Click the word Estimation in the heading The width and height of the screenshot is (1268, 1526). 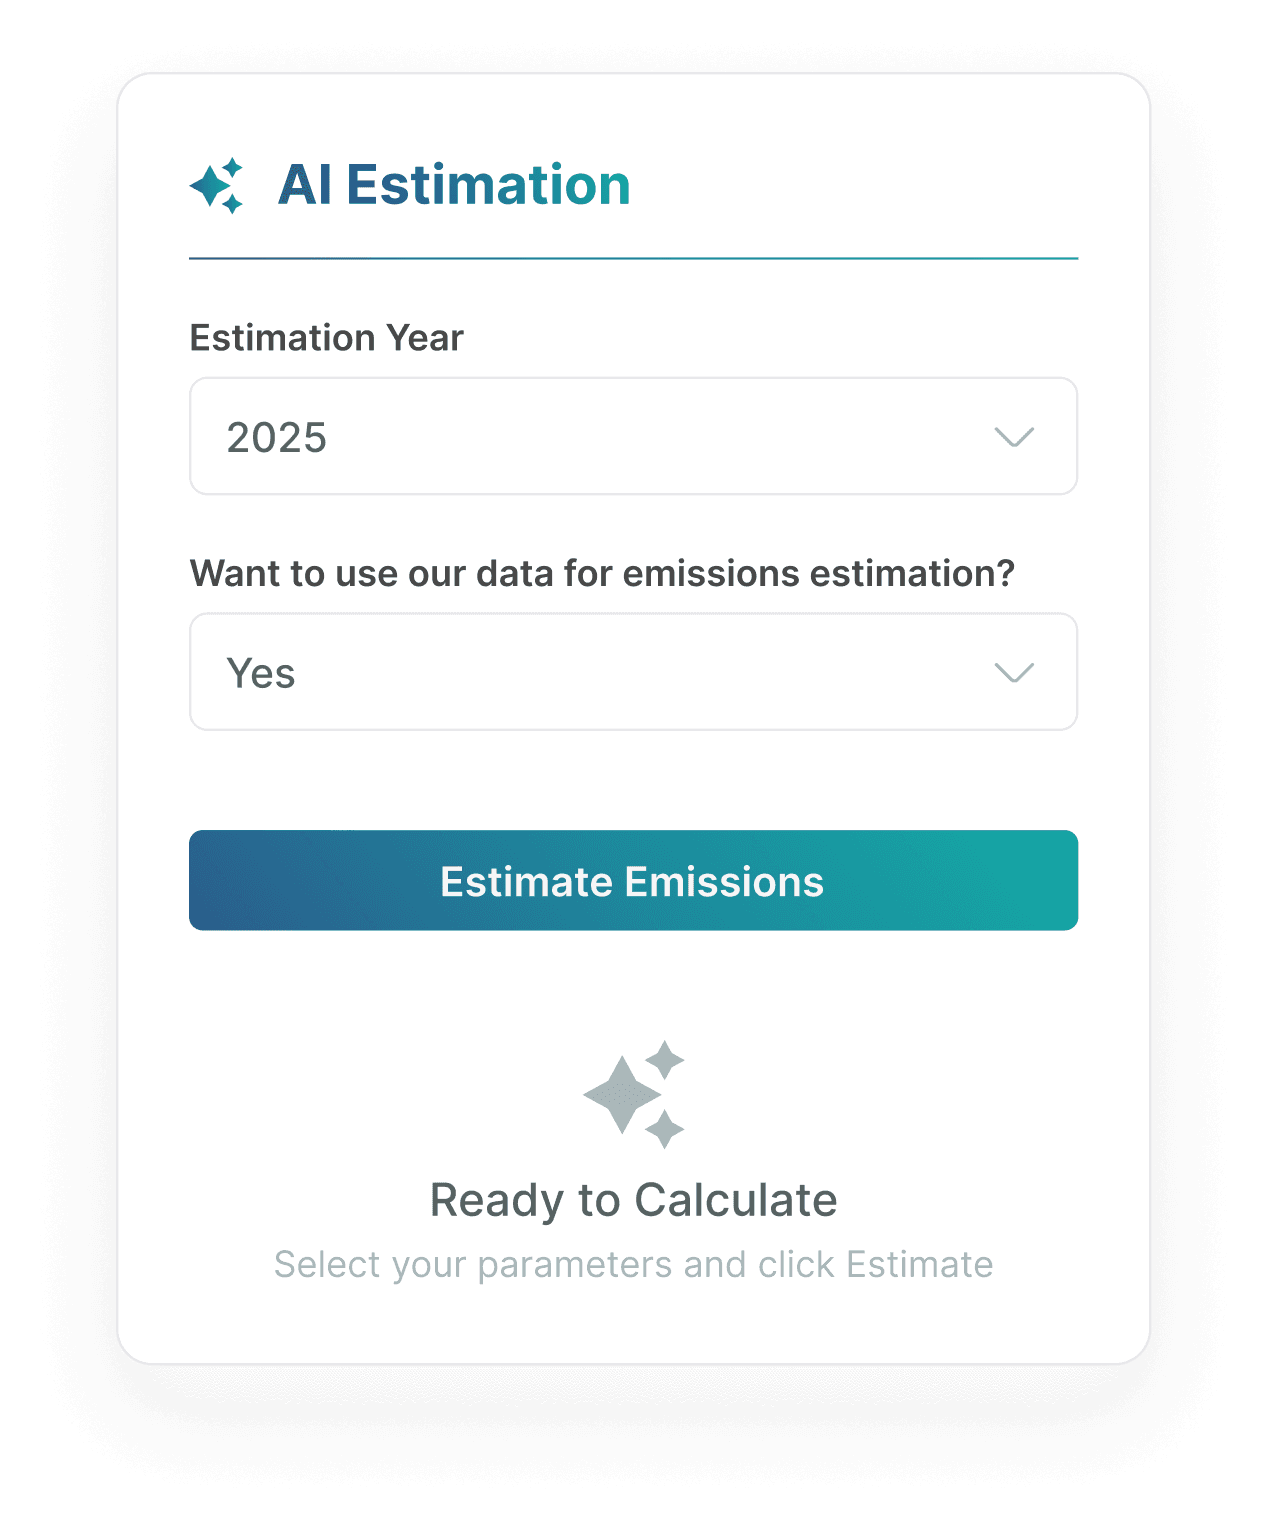[x=488, y=185]
